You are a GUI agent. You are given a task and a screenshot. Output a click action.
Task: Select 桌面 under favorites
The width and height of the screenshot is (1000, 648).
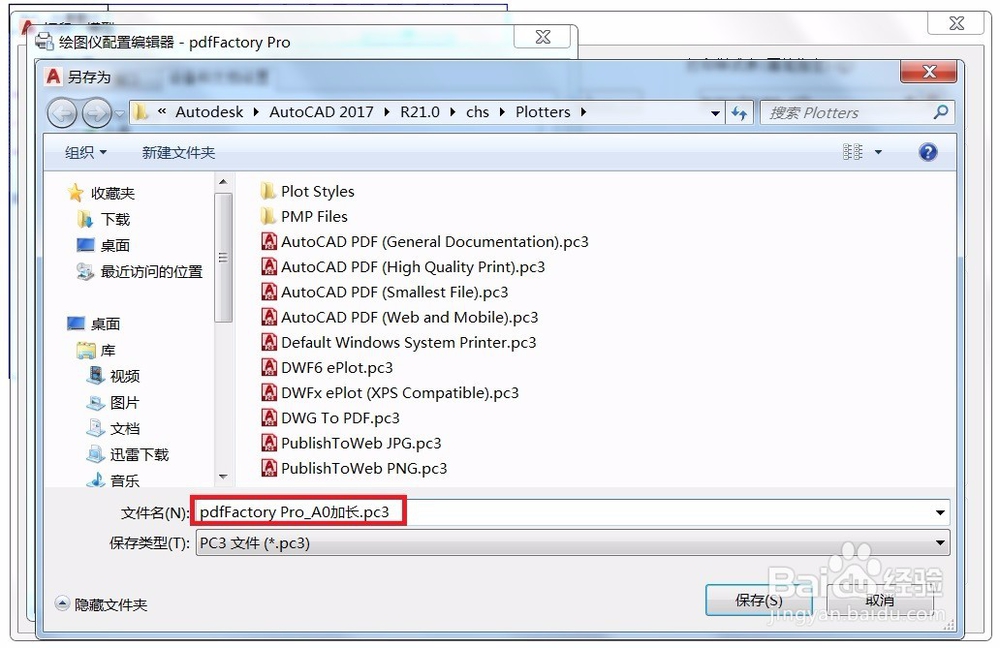[103, 245]
